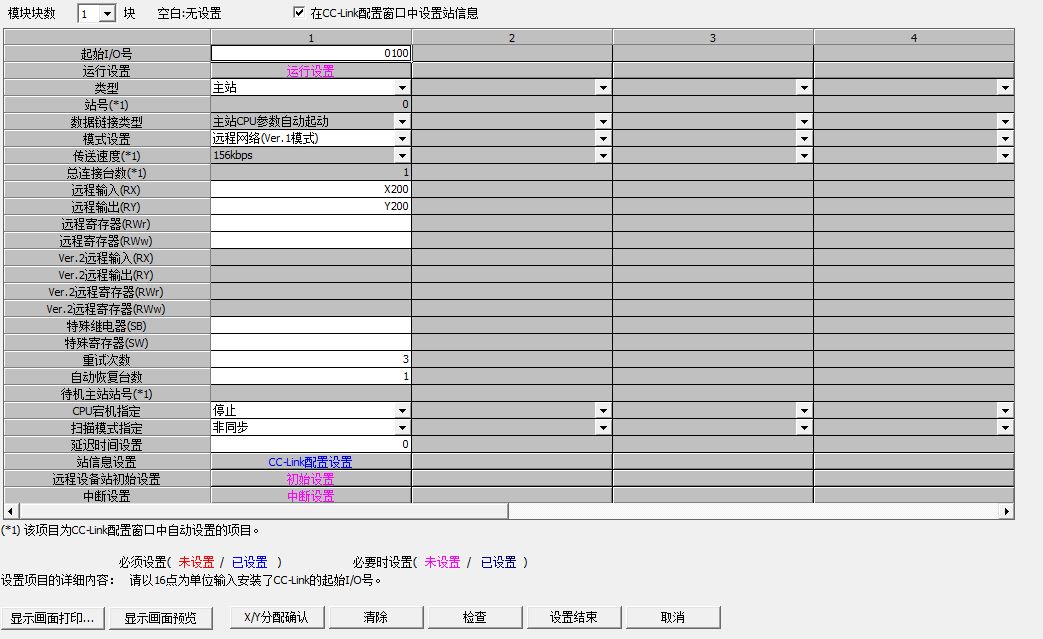1043x639 pixels.
Task: Open the 数据链接类型 dropdown in column 1
Action: [x=402, y=122]
